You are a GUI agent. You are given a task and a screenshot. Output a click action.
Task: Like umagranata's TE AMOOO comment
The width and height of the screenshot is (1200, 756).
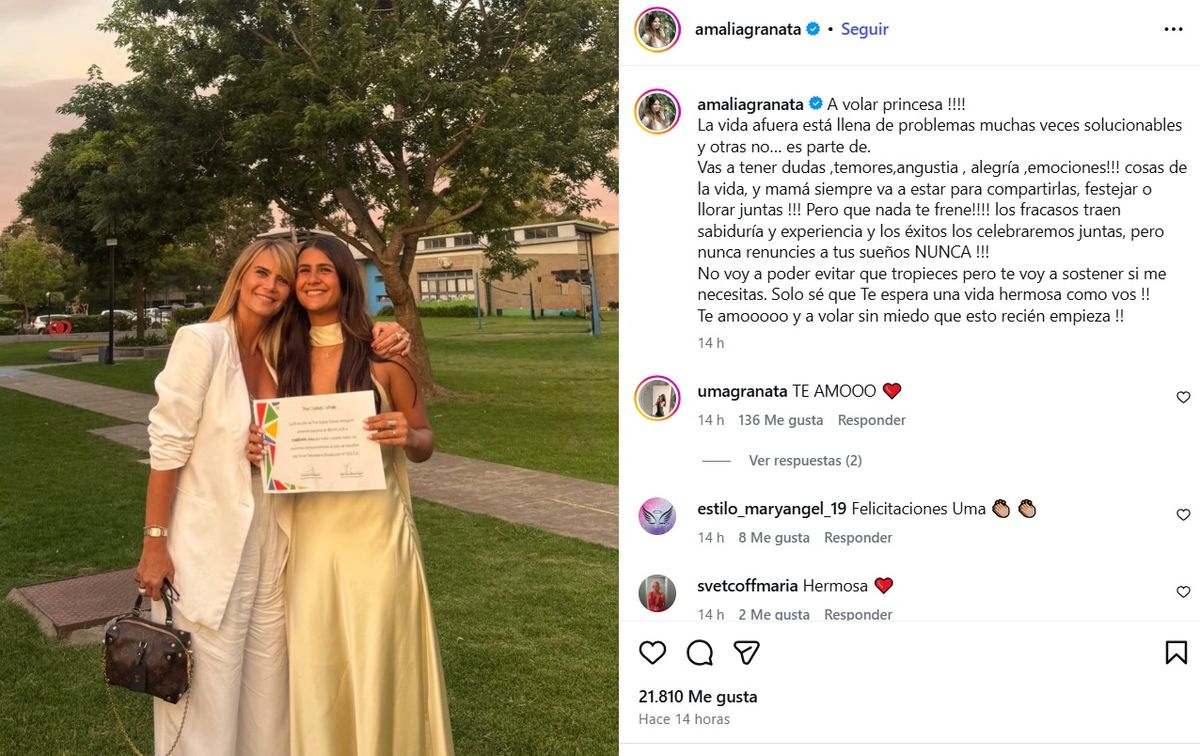click(1183, 397)
